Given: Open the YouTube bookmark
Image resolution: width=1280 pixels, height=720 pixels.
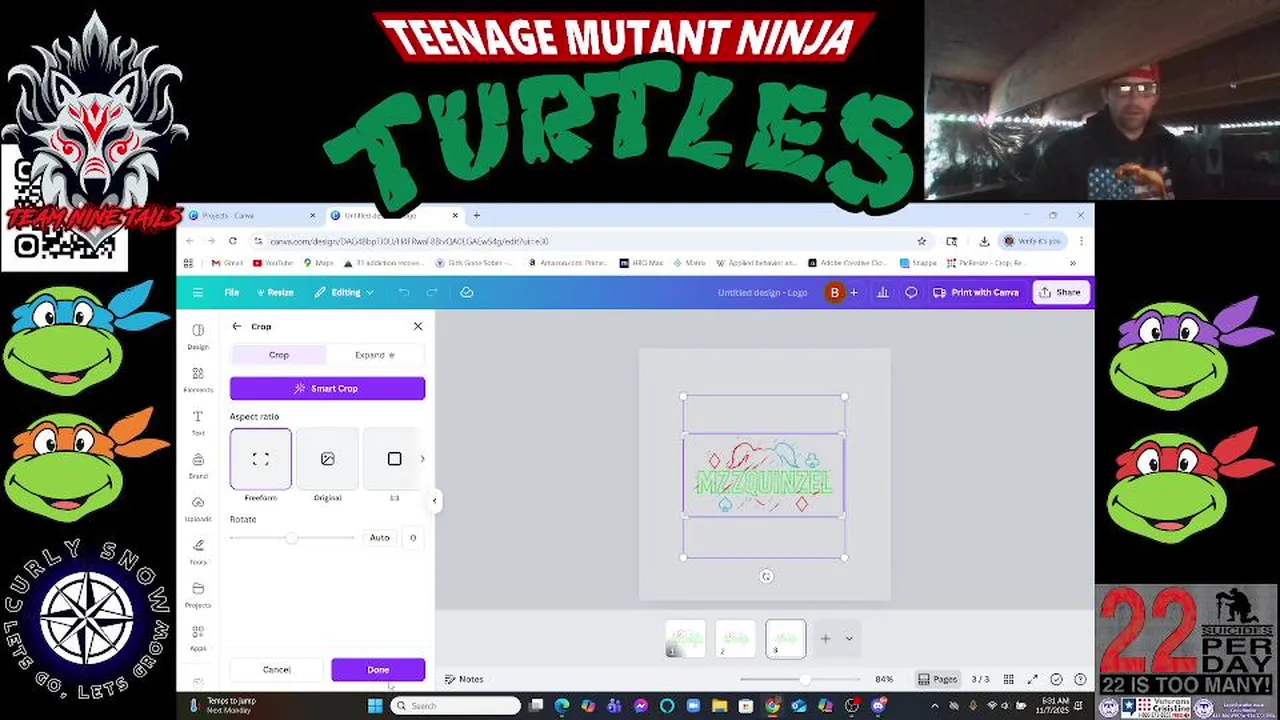Looking at the screenshot, I should point(273,263).
